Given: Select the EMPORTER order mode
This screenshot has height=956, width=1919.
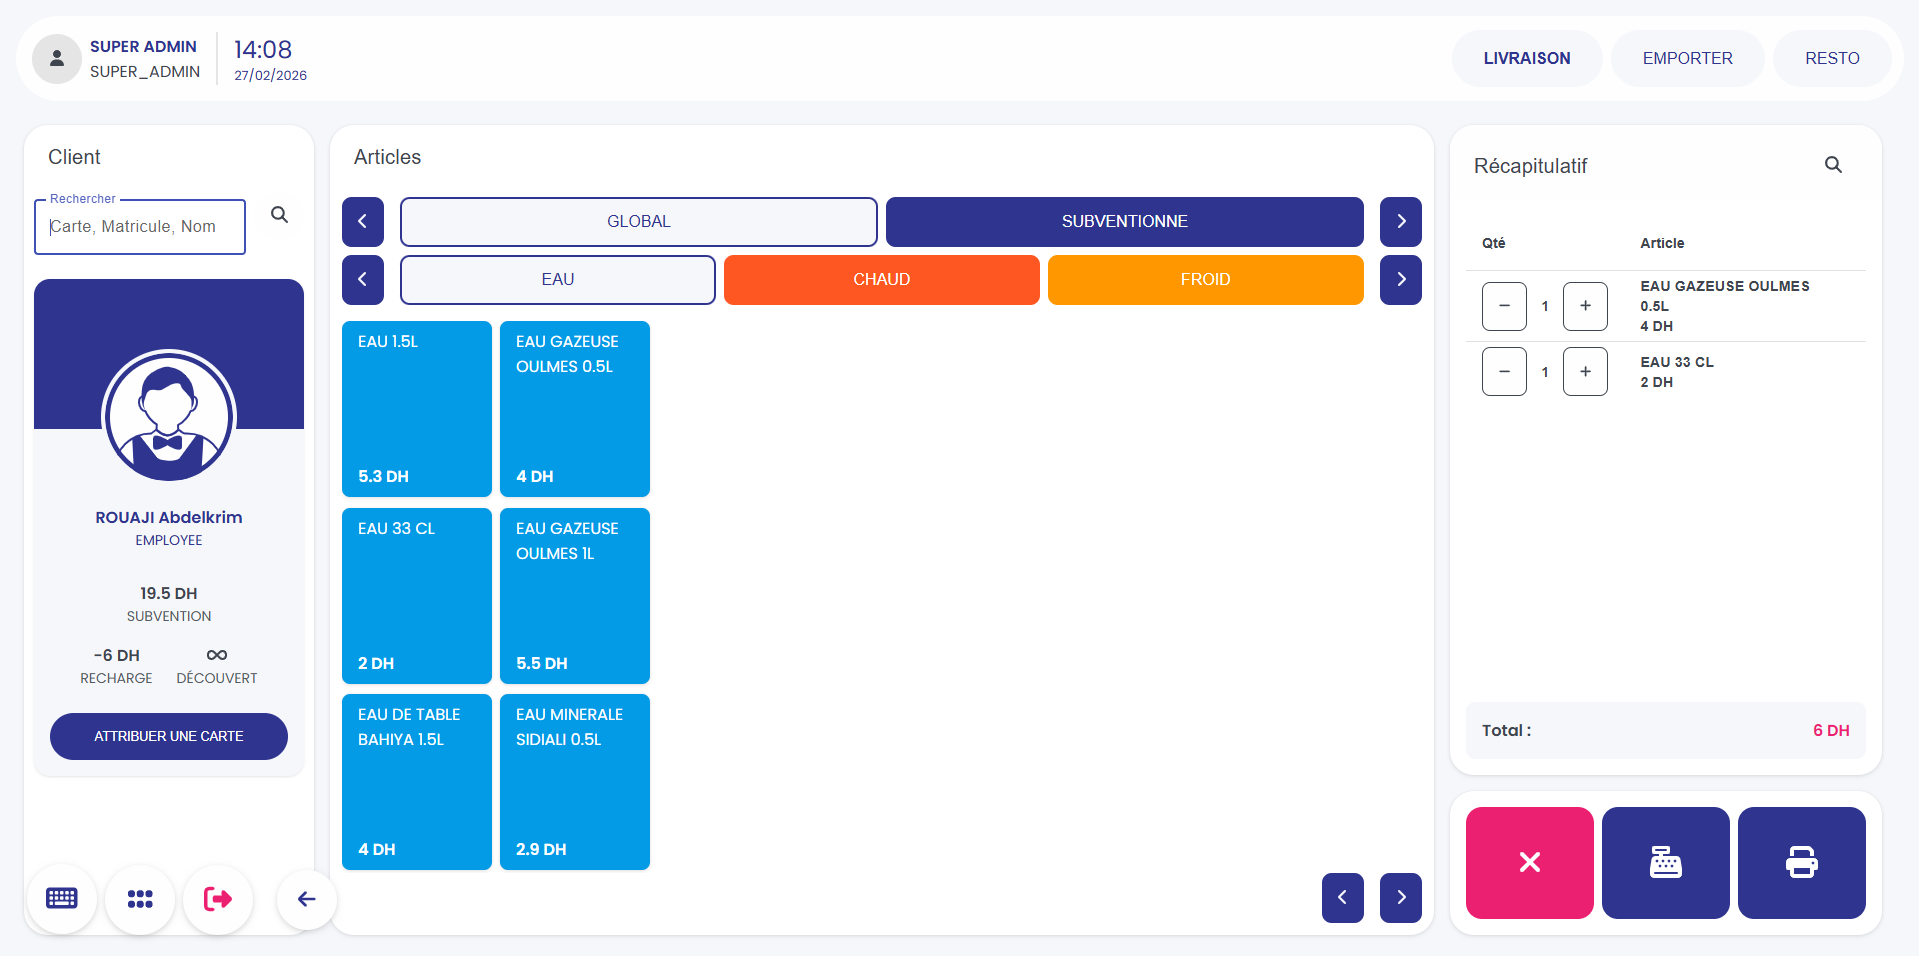Looking at the screenshot, I should point(1687,59).
